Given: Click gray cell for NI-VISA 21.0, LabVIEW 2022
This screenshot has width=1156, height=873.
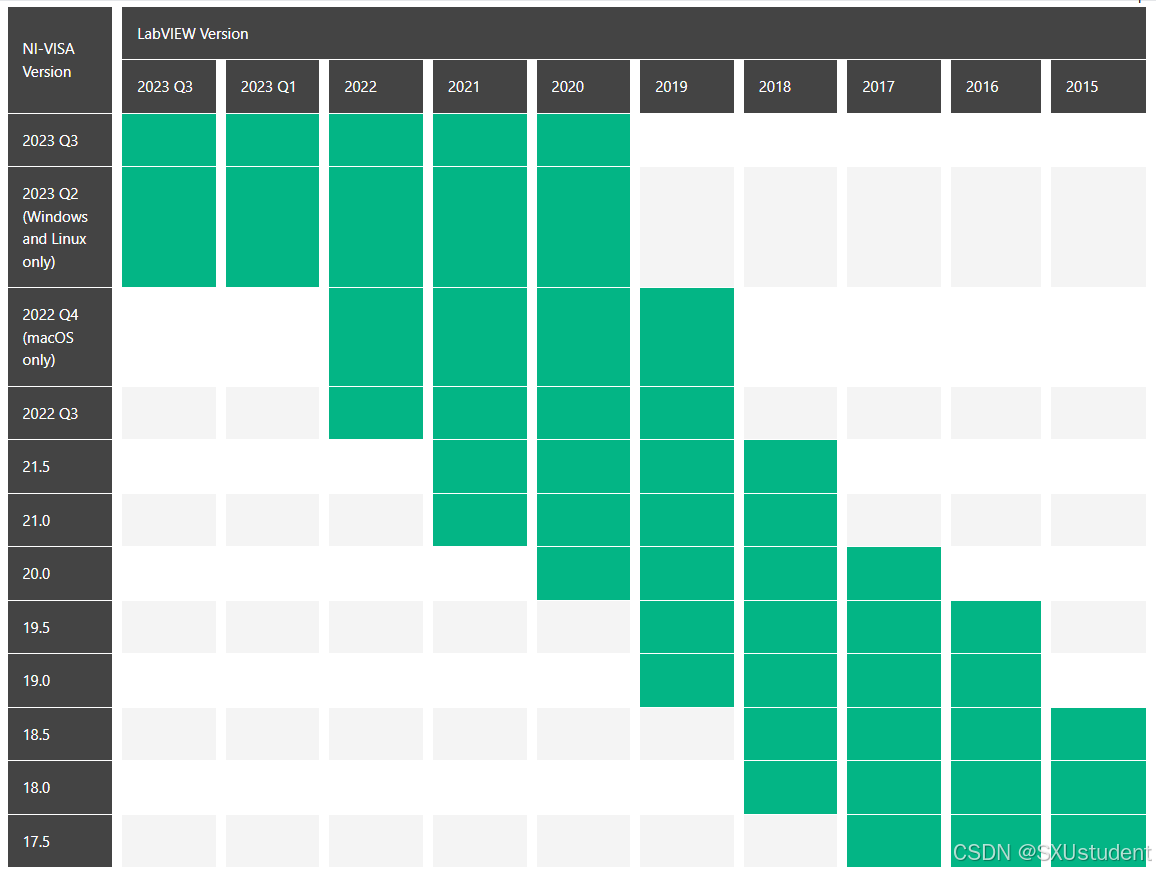Looking at the screenshot, I should (376, 520).
